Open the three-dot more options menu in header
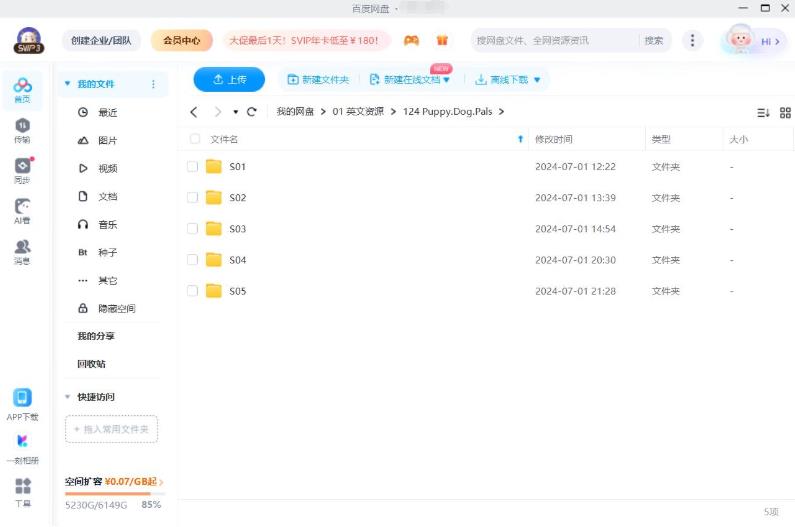The image size is (795, 527). [692, 40]
